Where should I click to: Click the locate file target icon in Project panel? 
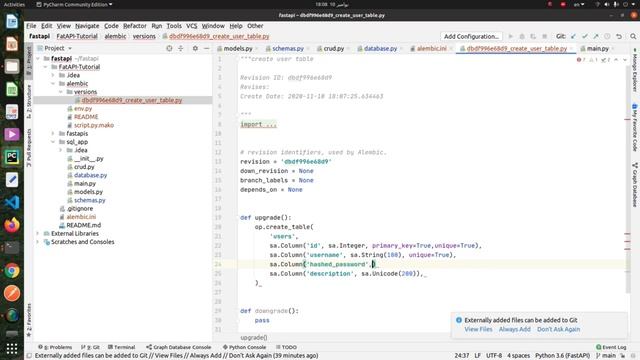click(169, 48)
